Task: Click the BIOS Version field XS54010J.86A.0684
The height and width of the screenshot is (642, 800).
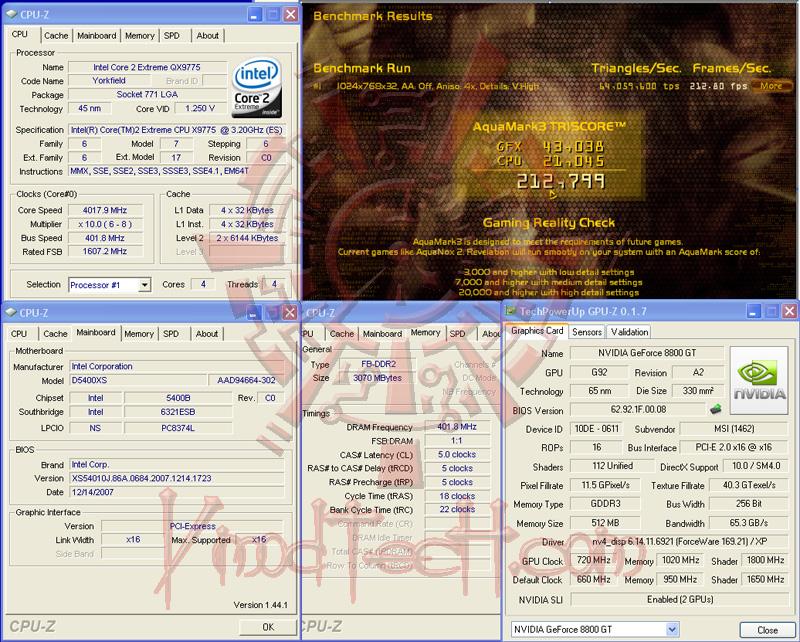Action: point(177,478)
